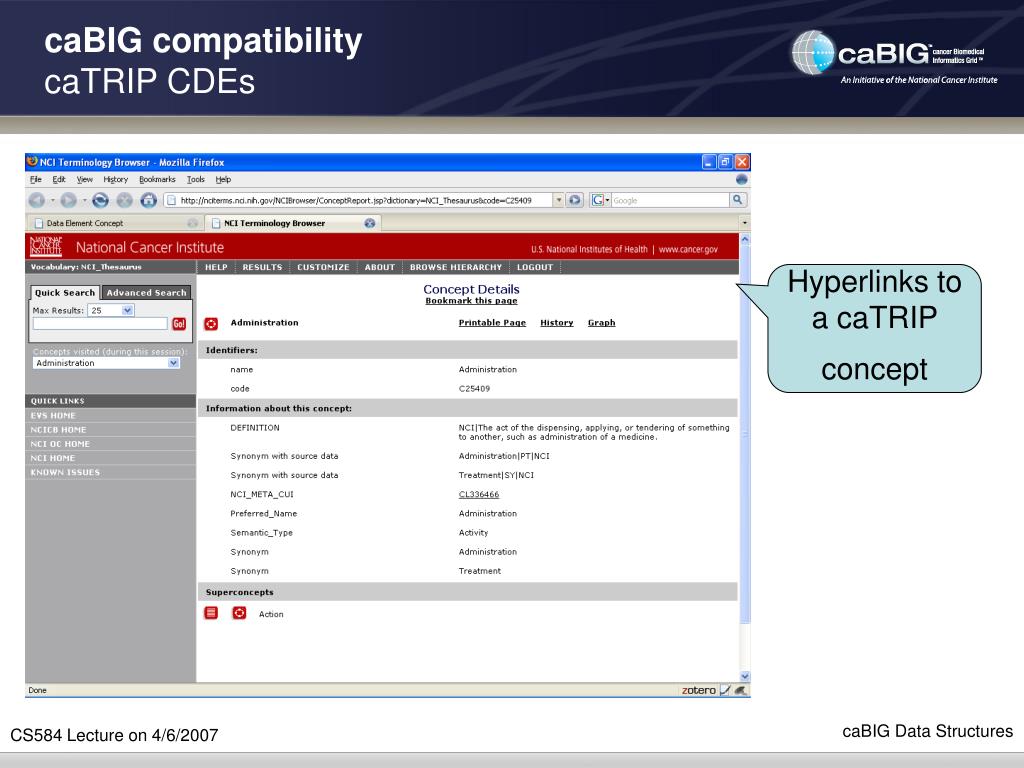Go to NCICB HOME quick link
This screenshot has height=768, width=1024.
(x=58, y=430)
